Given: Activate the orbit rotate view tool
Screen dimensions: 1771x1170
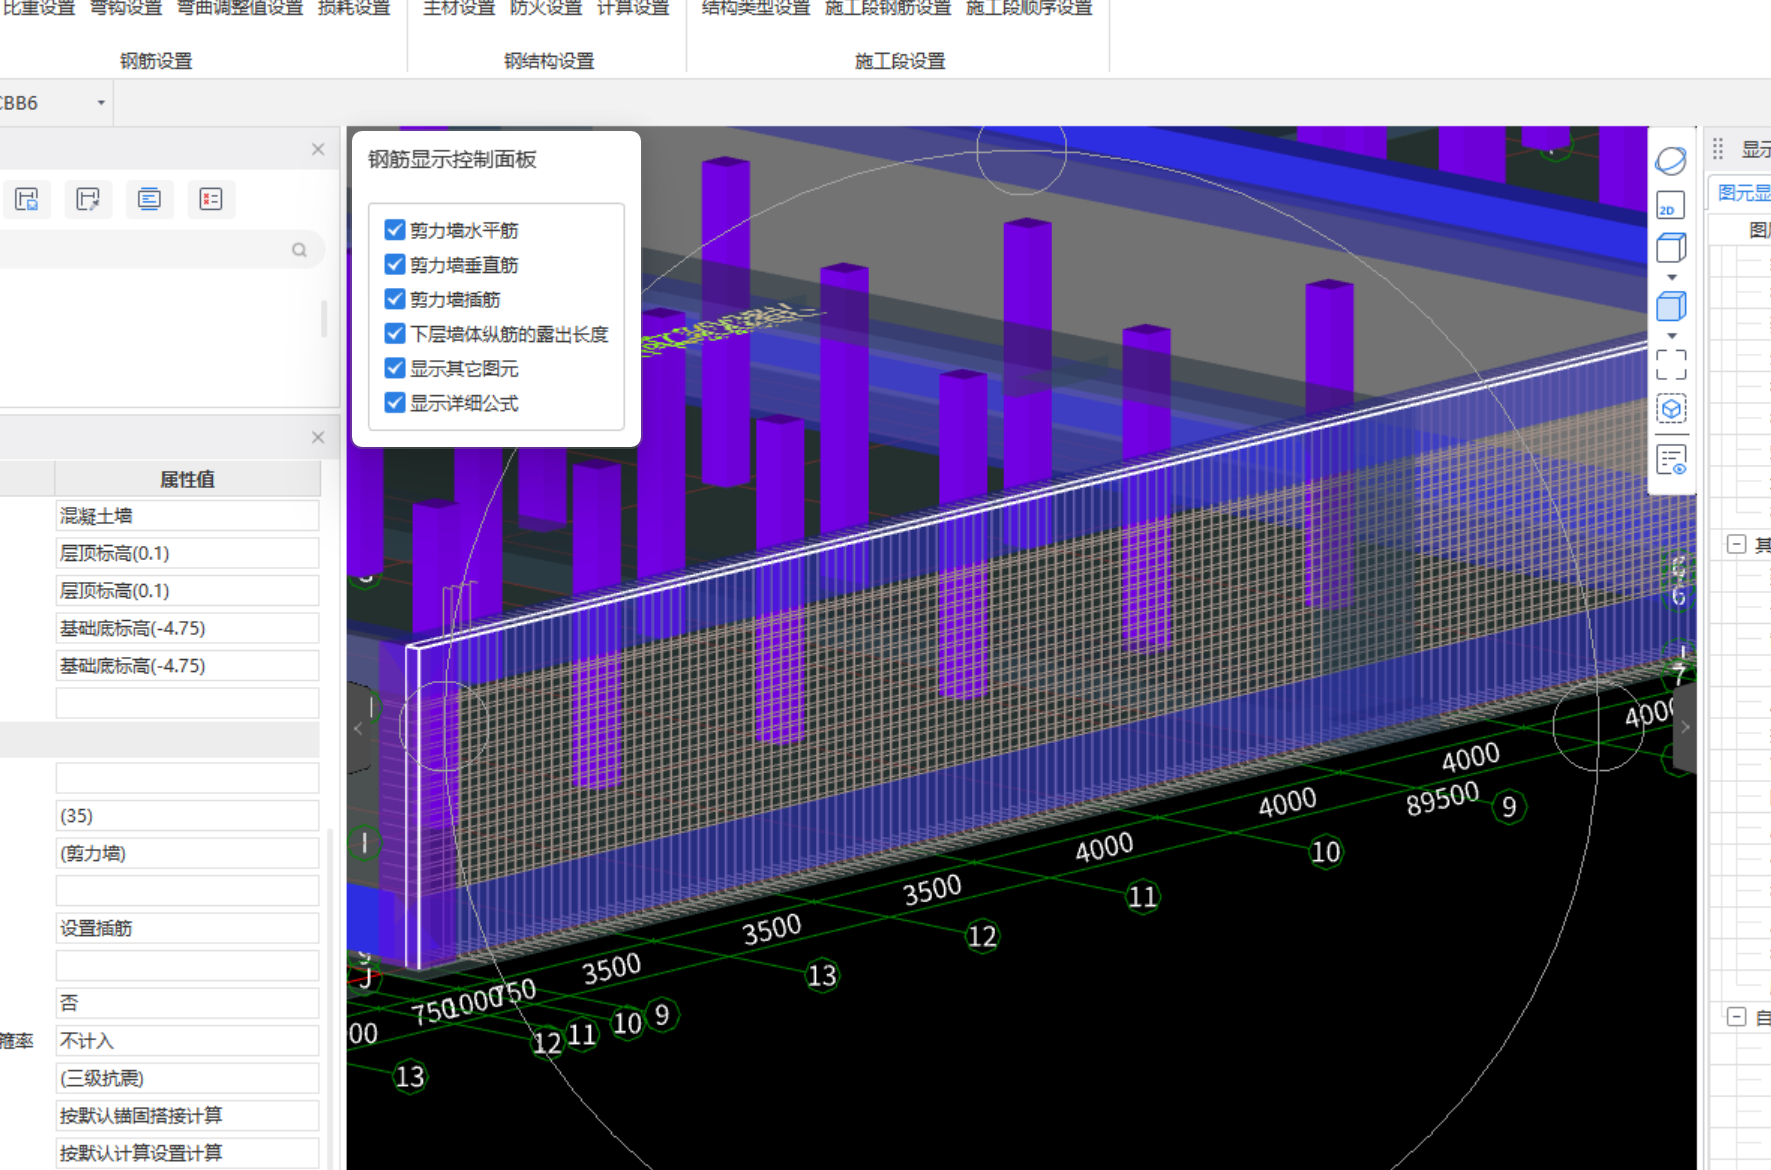Looking at the screenshot, I should (x=1671, y=160).
